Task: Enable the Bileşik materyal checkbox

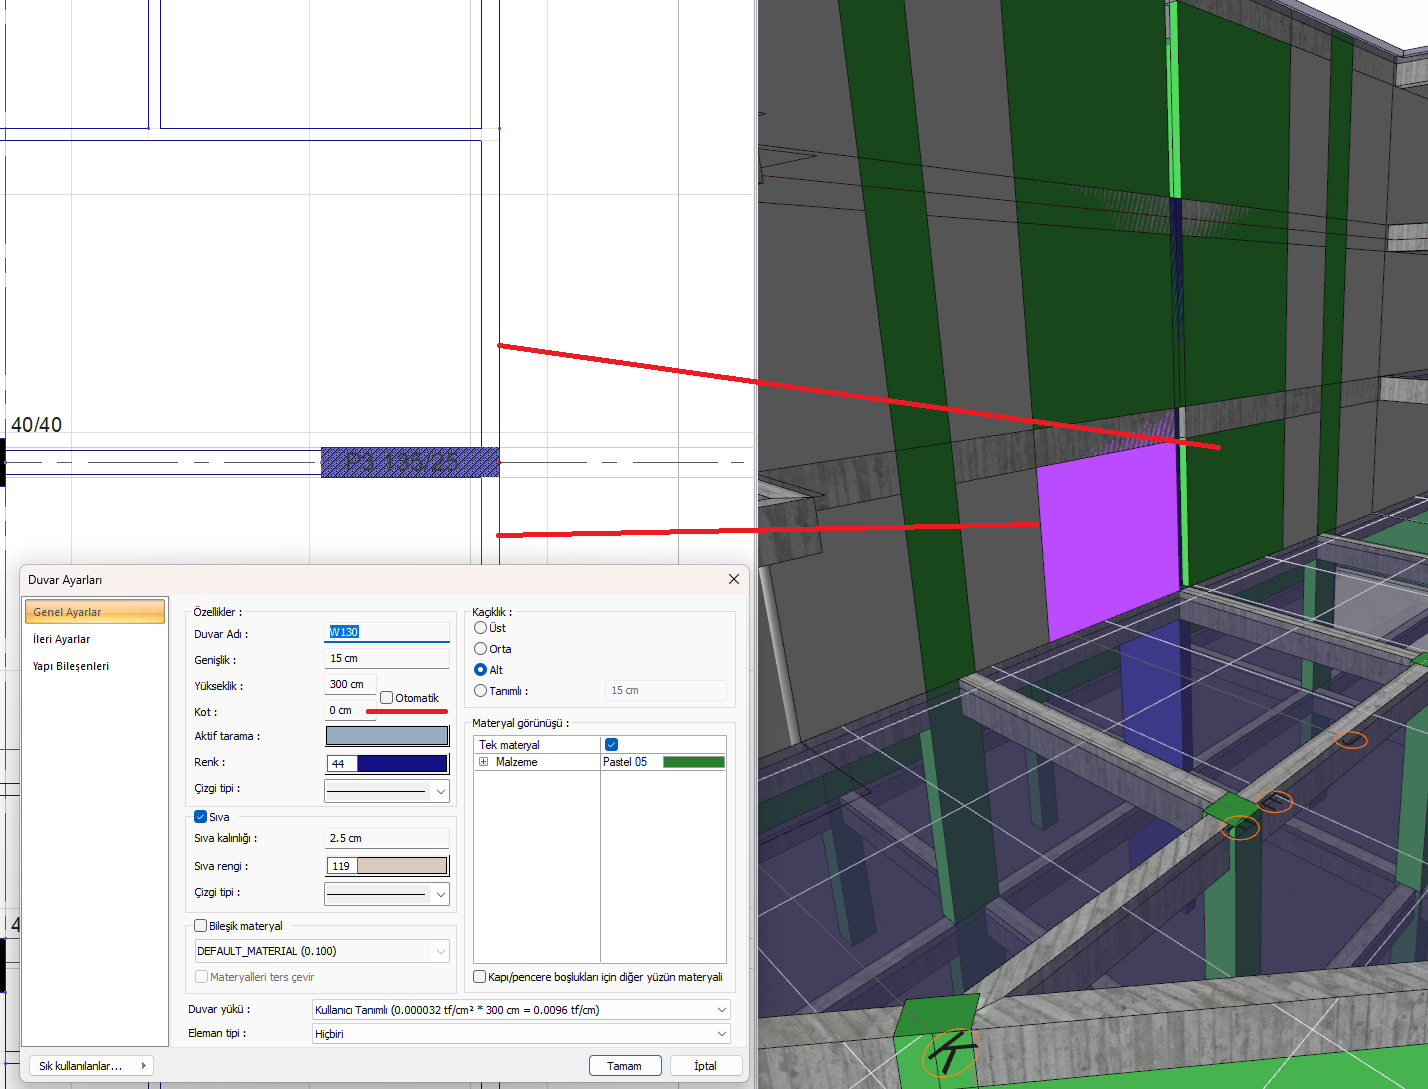Action: (x=201, y=926)
